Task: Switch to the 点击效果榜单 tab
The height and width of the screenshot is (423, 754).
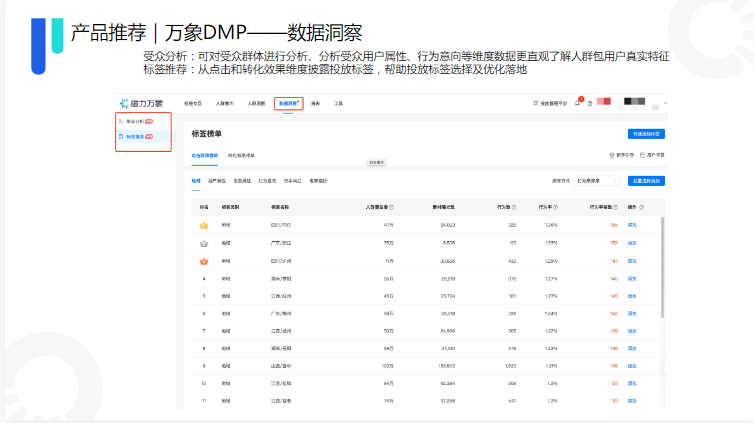Action: (204, 156)
